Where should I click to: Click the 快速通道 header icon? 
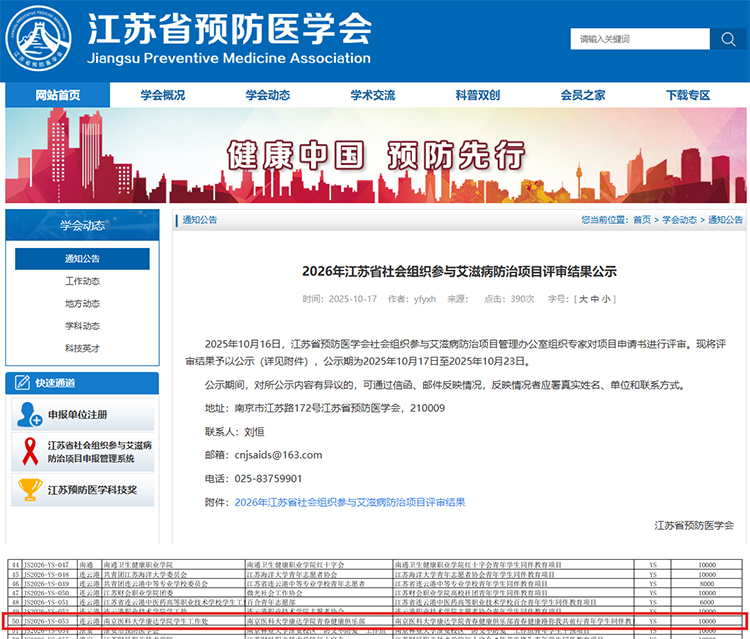tap(22, 383)
